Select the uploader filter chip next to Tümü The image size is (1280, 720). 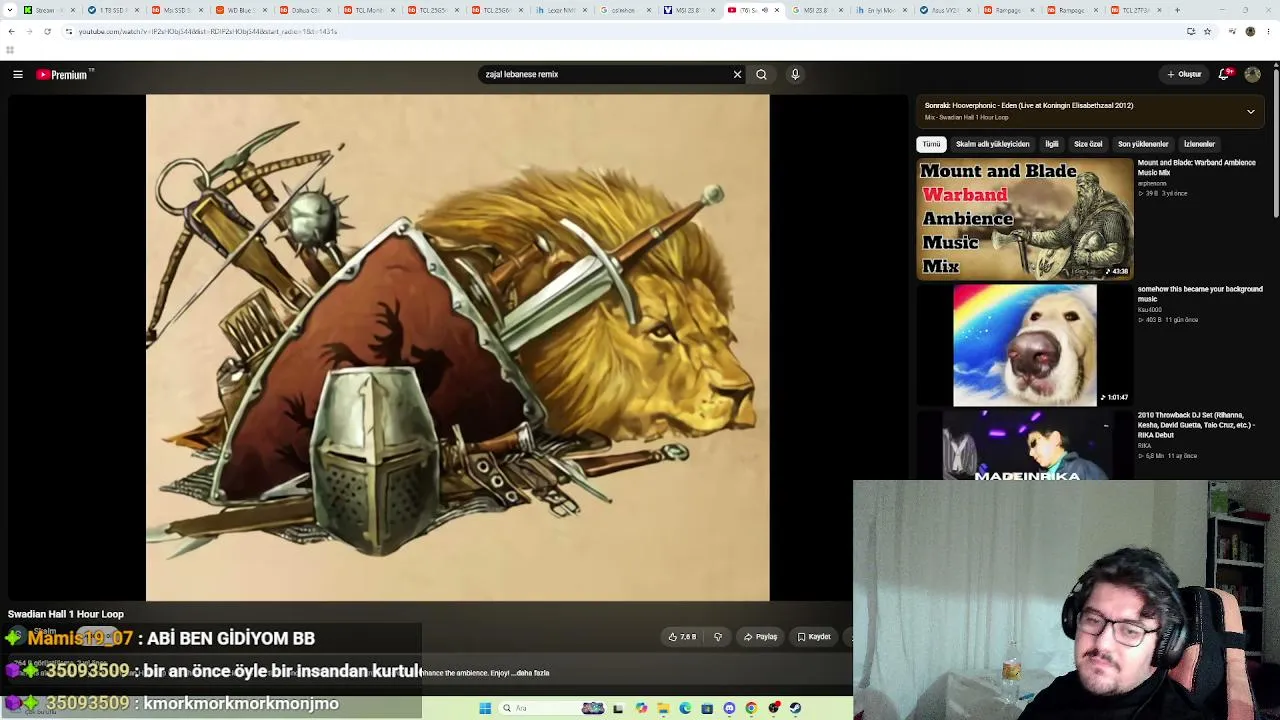click(992, 144)
